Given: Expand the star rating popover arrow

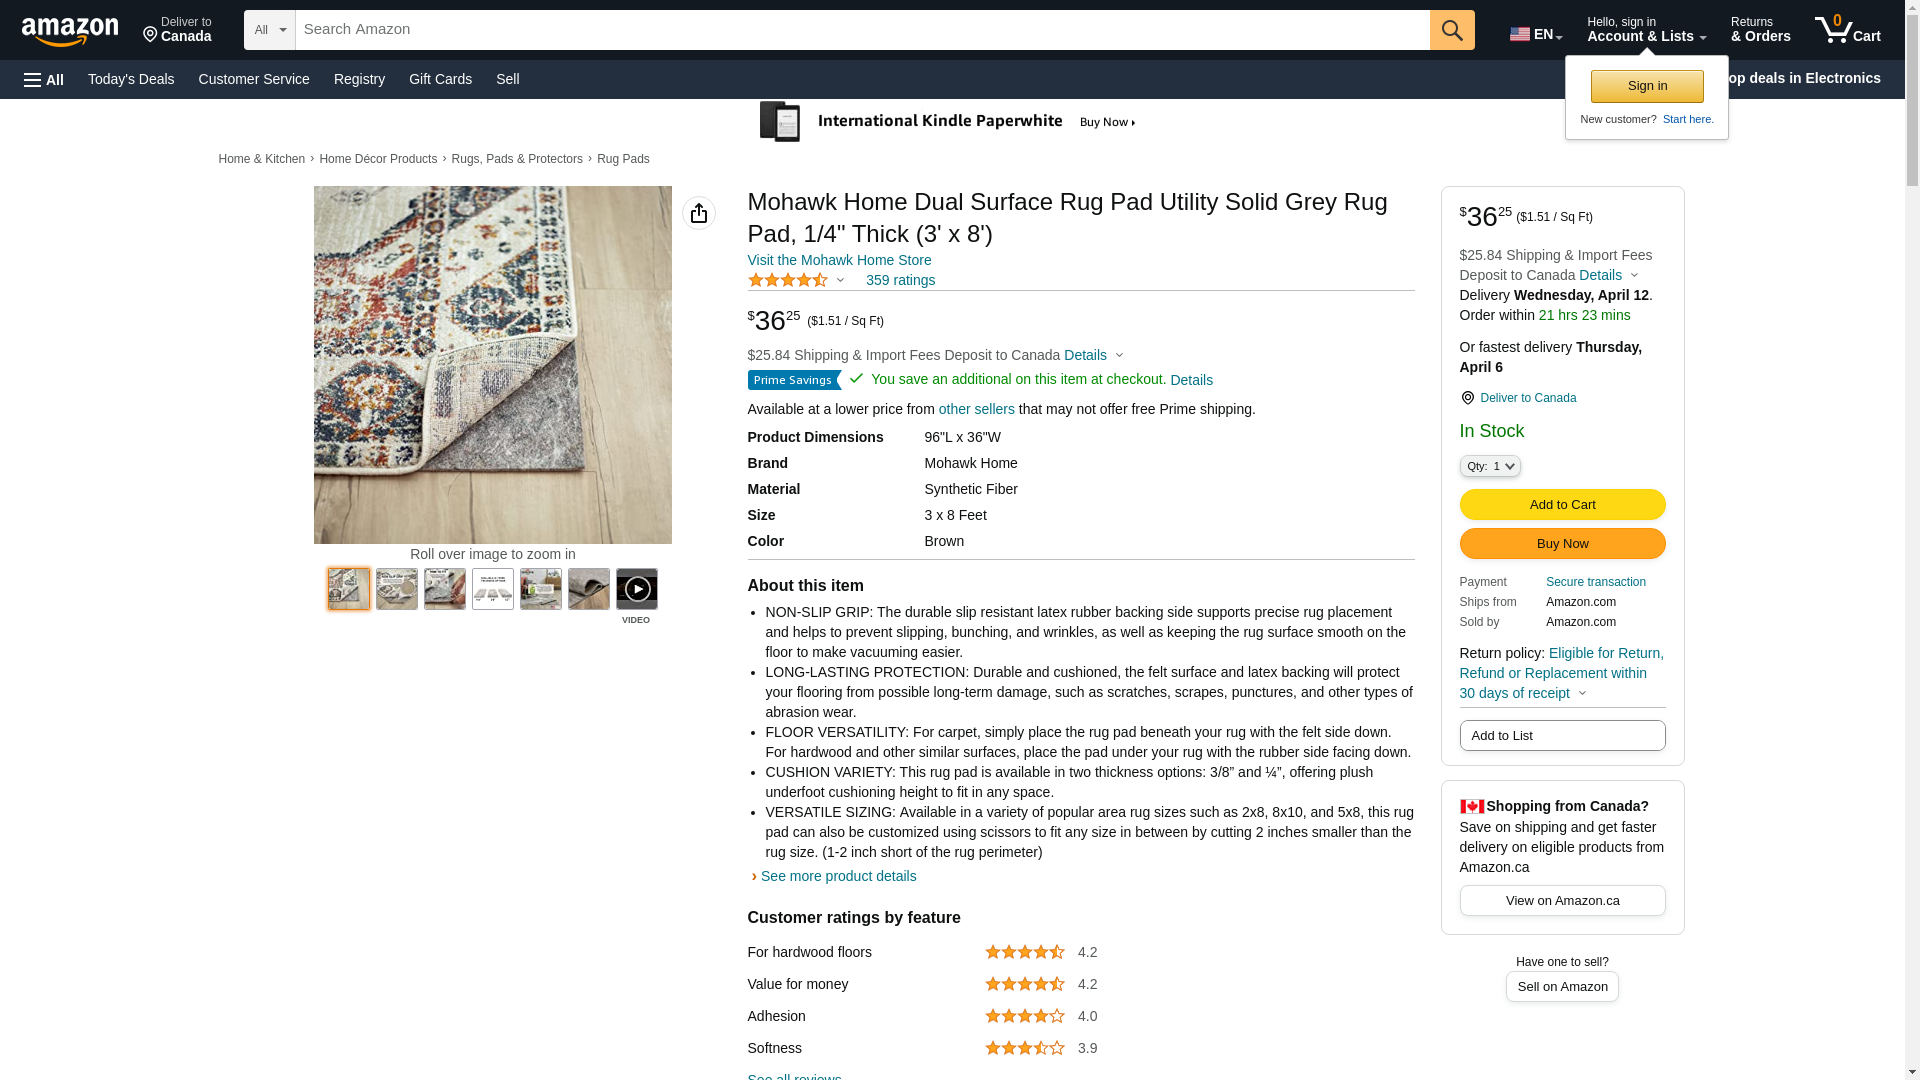Looking at the screenshot, I should [x=840, y=281].
